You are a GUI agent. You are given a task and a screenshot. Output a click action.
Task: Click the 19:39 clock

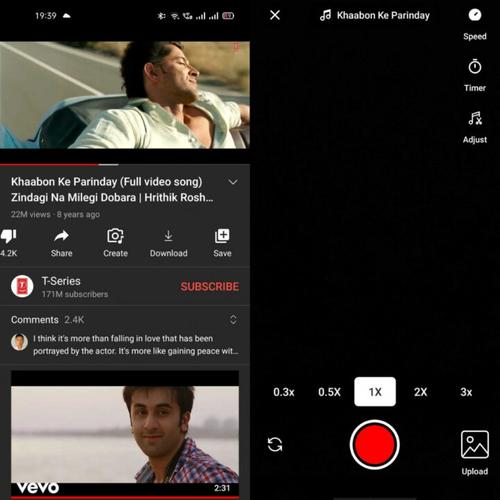46,16
